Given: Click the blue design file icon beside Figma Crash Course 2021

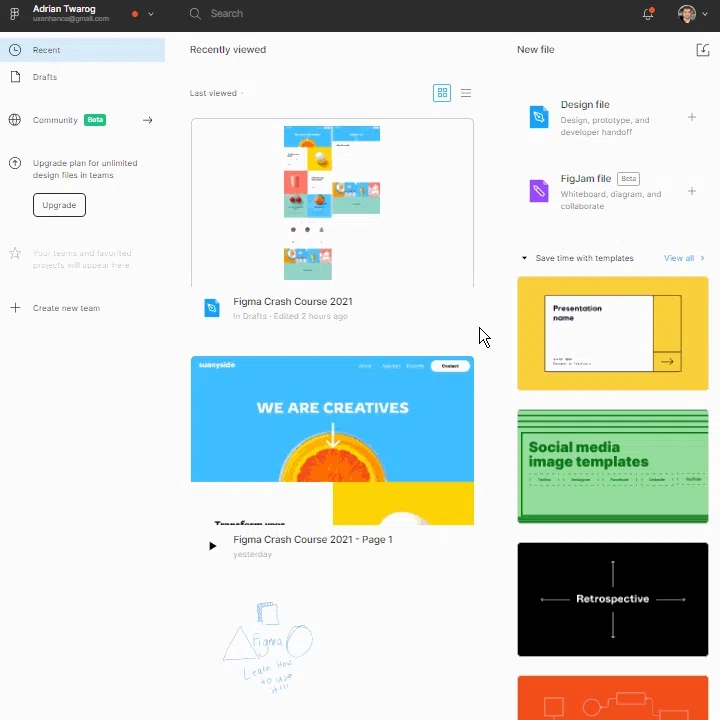Looking at the screenshot, I should pyautogui.click(x=212, y=308).
